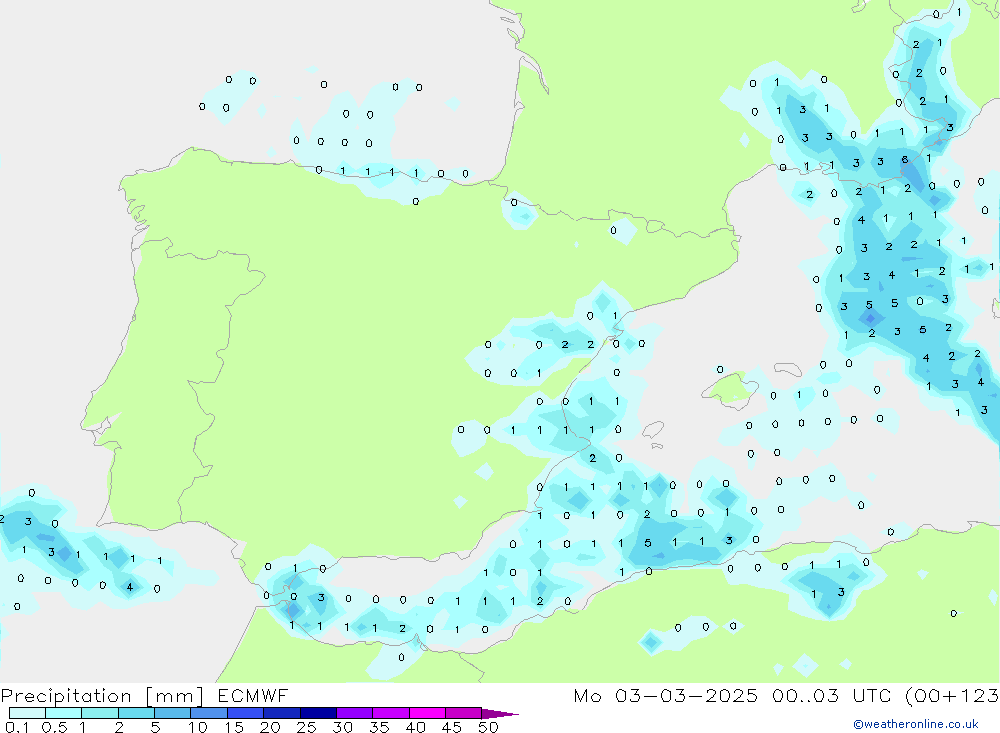1000x733 pixels.
Task: Pick the lightest 0.1 mm legend swatch
Action: 27,713
